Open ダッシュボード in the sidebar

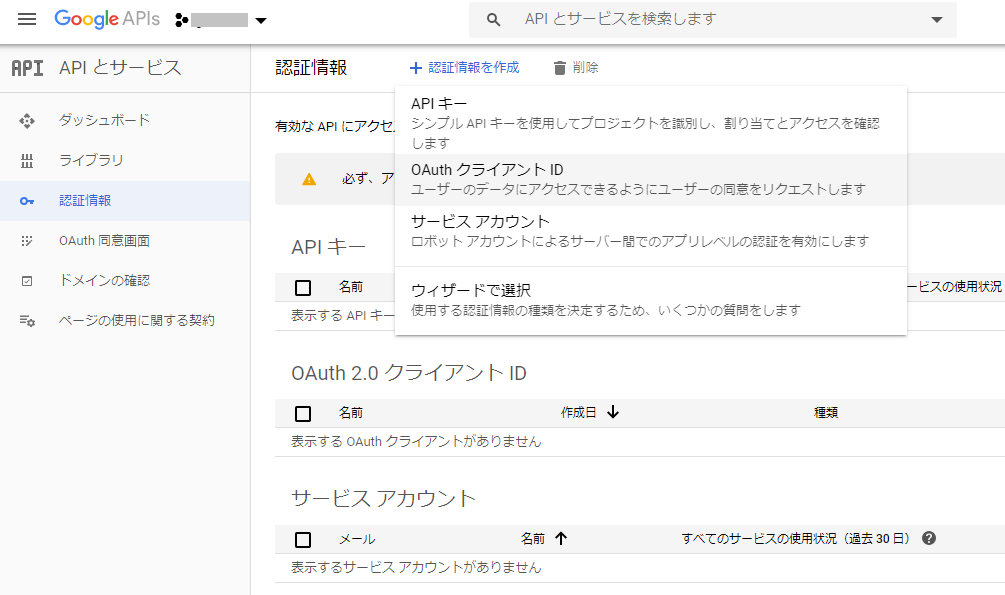104,120
